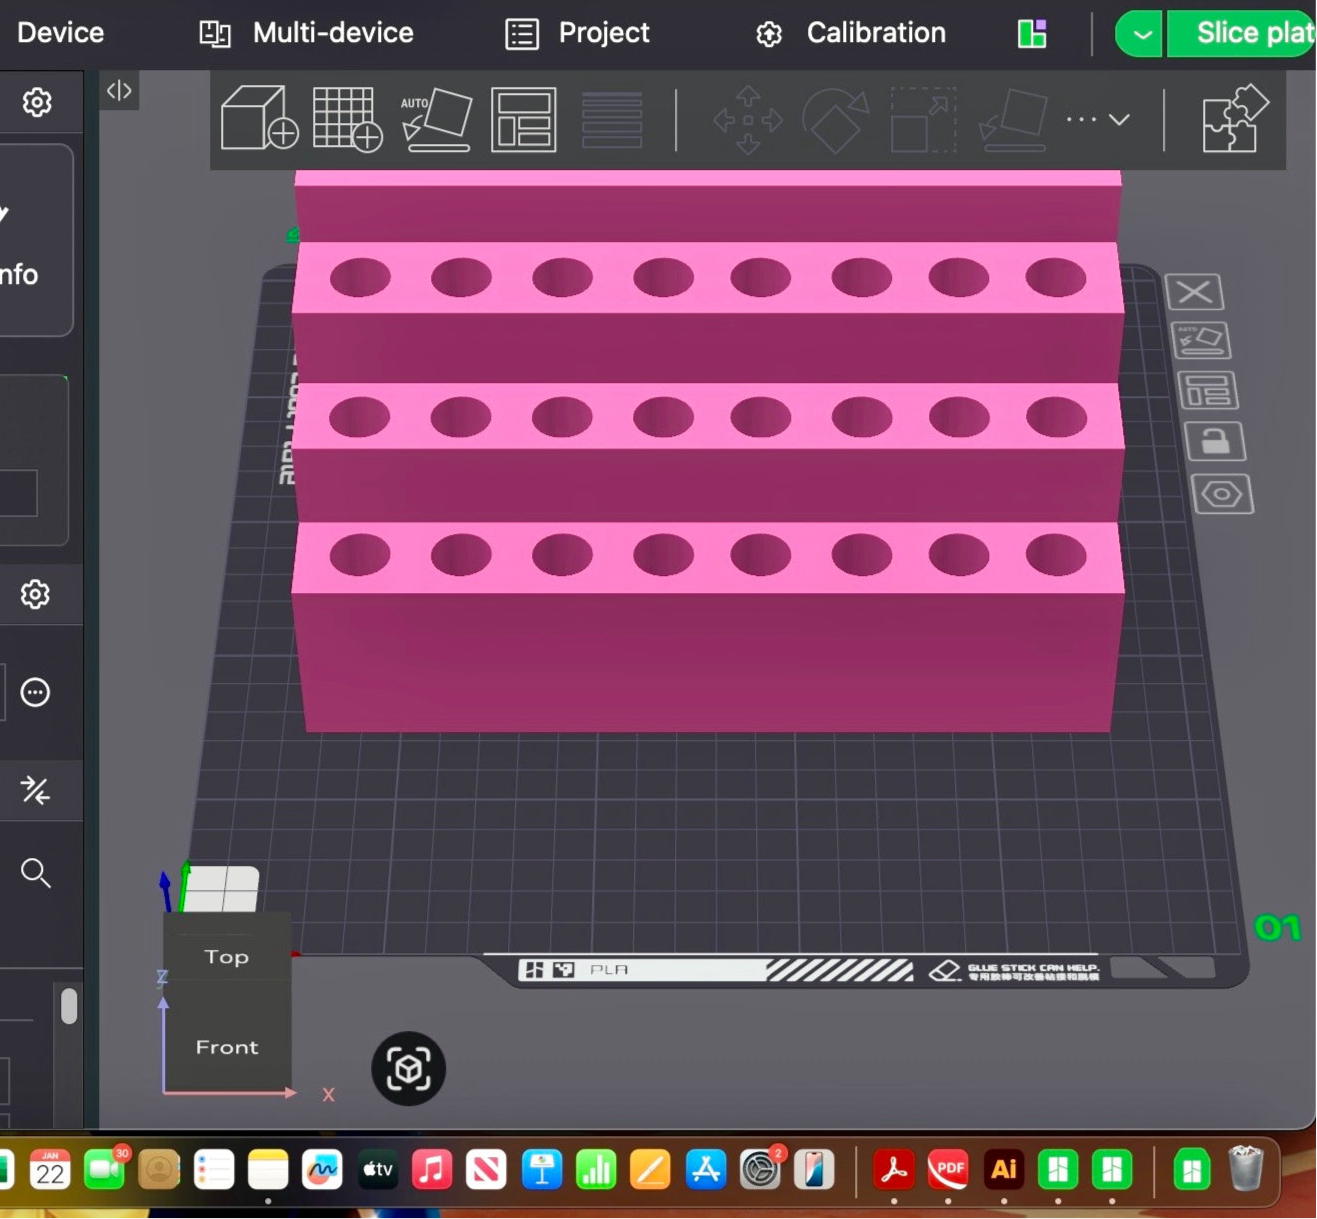Screen dimensions: 1317x1219
Task: Open printer settings gear at sidebar top
Action: (x=37, y=102)
